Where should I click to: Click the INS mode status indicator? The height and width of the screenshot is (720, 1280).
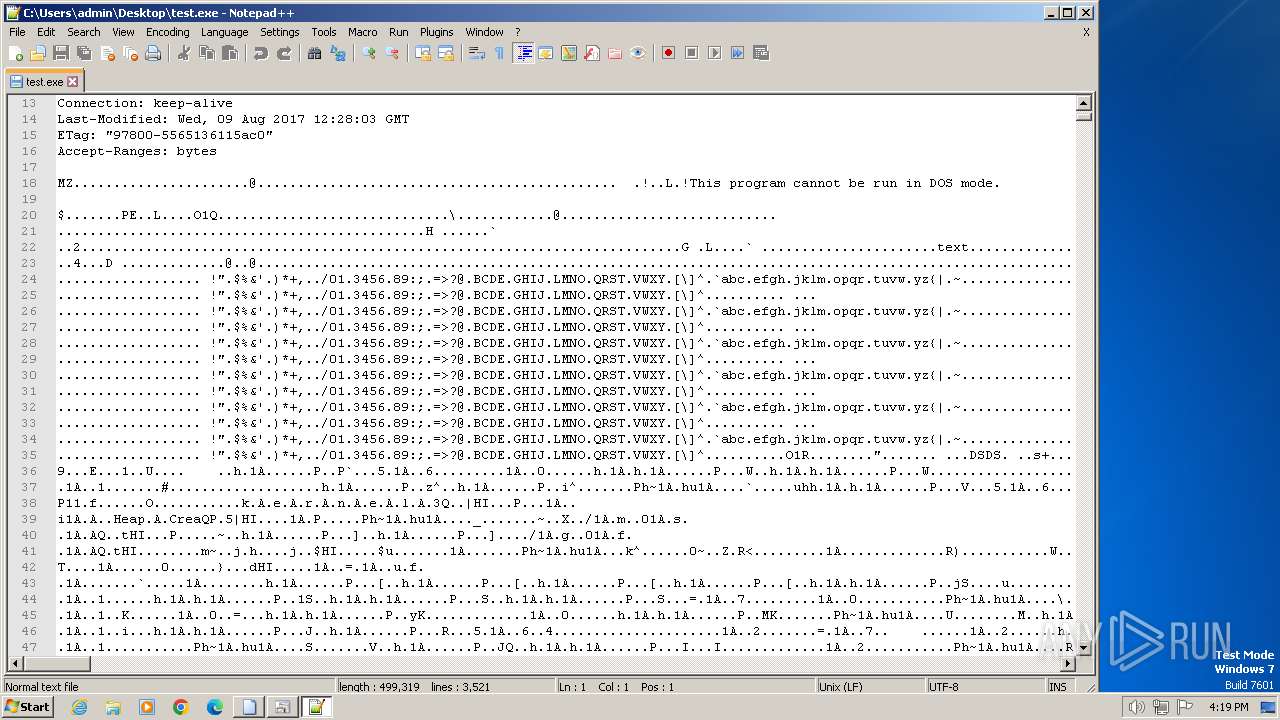[1058, 687]
